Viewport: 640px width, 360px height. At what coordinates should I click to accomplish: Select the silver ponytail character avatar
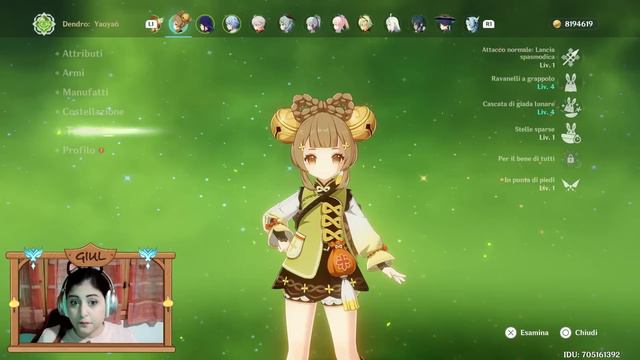point(313,24)
